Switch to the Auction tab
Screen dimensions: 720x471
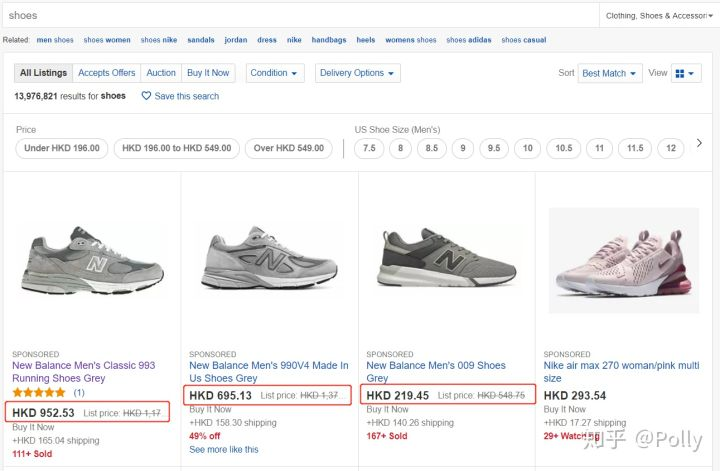click(161, 73)
